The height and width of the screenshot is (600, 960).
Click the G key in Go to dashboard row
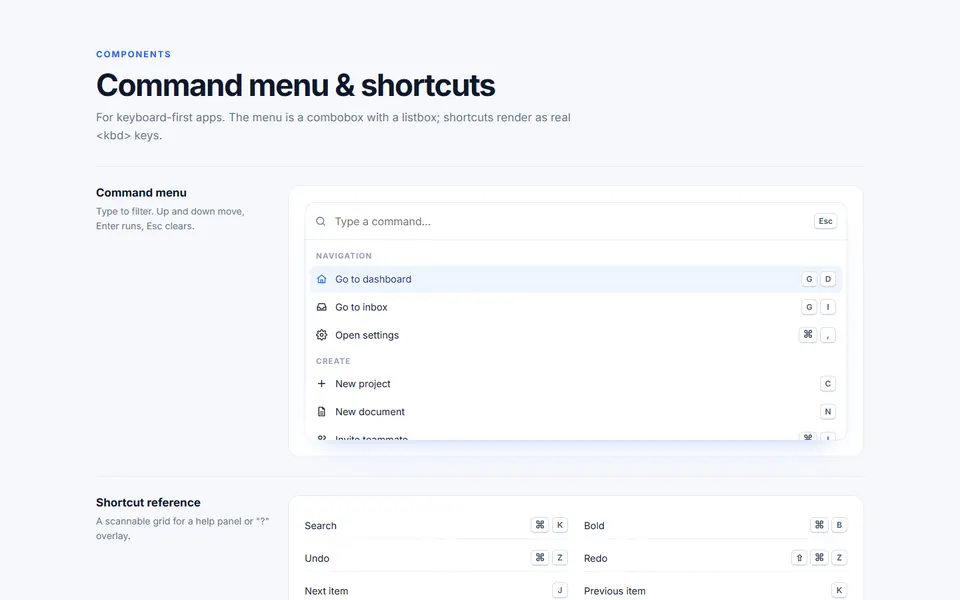coord(809,279)
